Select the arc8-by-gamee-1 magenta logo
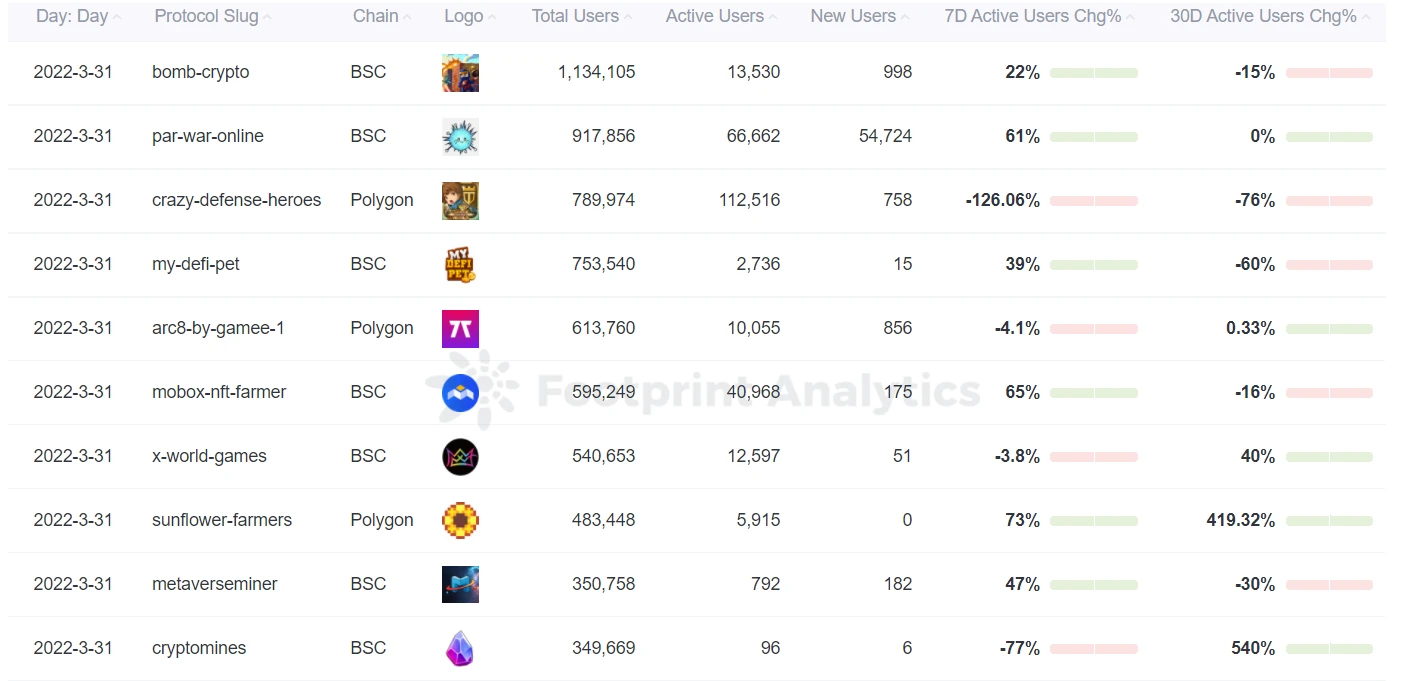Image resolution: width=1404 pixels, height=681 pixels. pyautogui.click(x=460, y=329)
